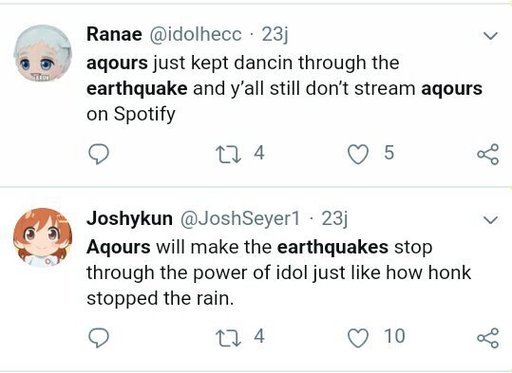Image resolution: width=512 pixels, height=373 pixels.
Task: Open tweet text about power of idol
Action: [x=279, y=273]
